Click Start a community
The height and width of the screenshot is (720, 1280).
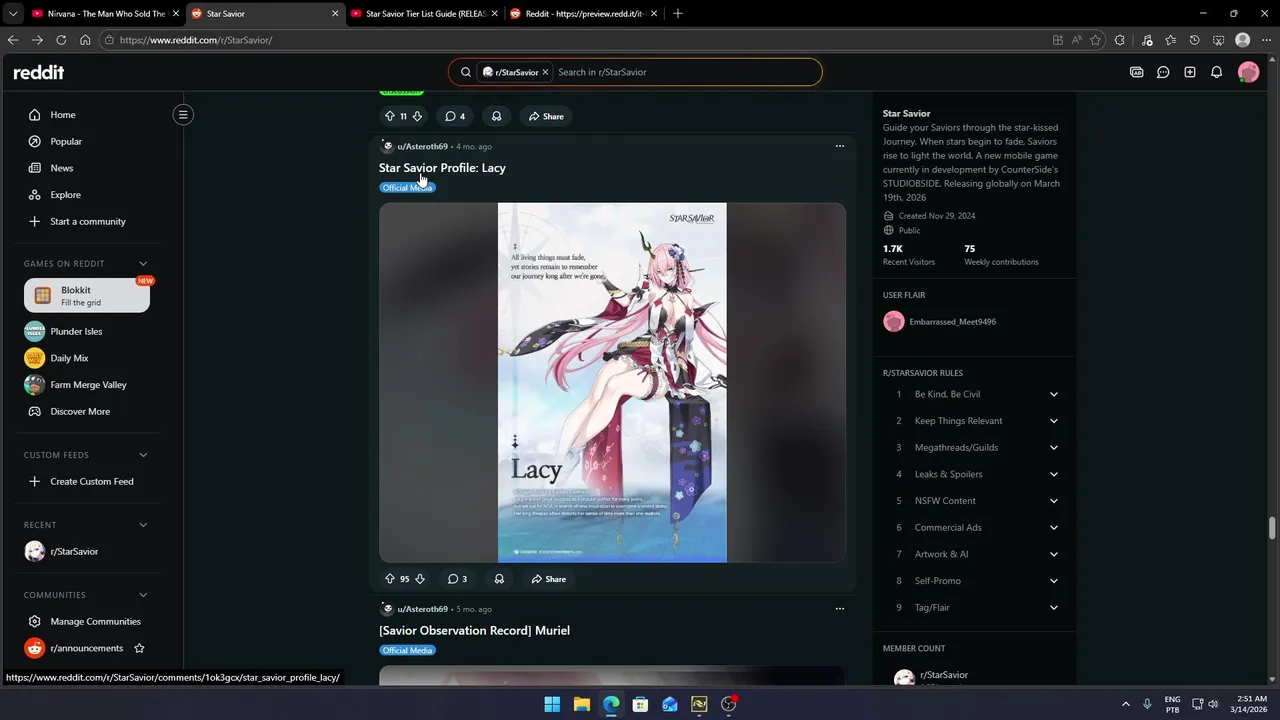pos(87,221)
